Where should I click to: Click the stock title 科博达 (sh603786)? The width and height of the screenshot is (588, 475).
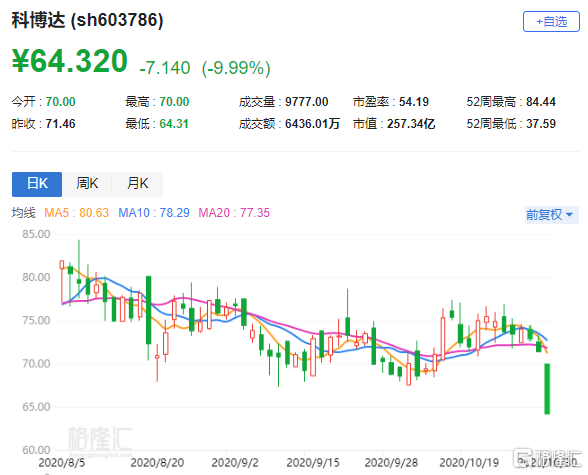[x=87, y=20]
